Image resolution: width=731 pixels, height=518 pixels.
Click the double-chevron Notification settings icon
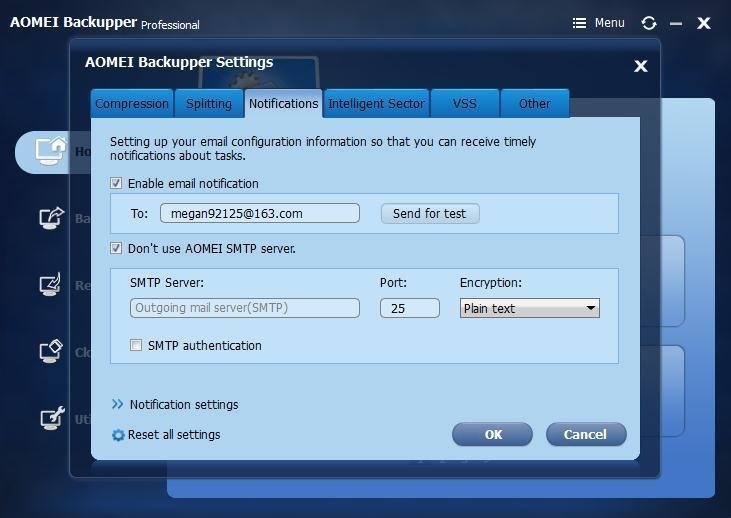[117, 404]
